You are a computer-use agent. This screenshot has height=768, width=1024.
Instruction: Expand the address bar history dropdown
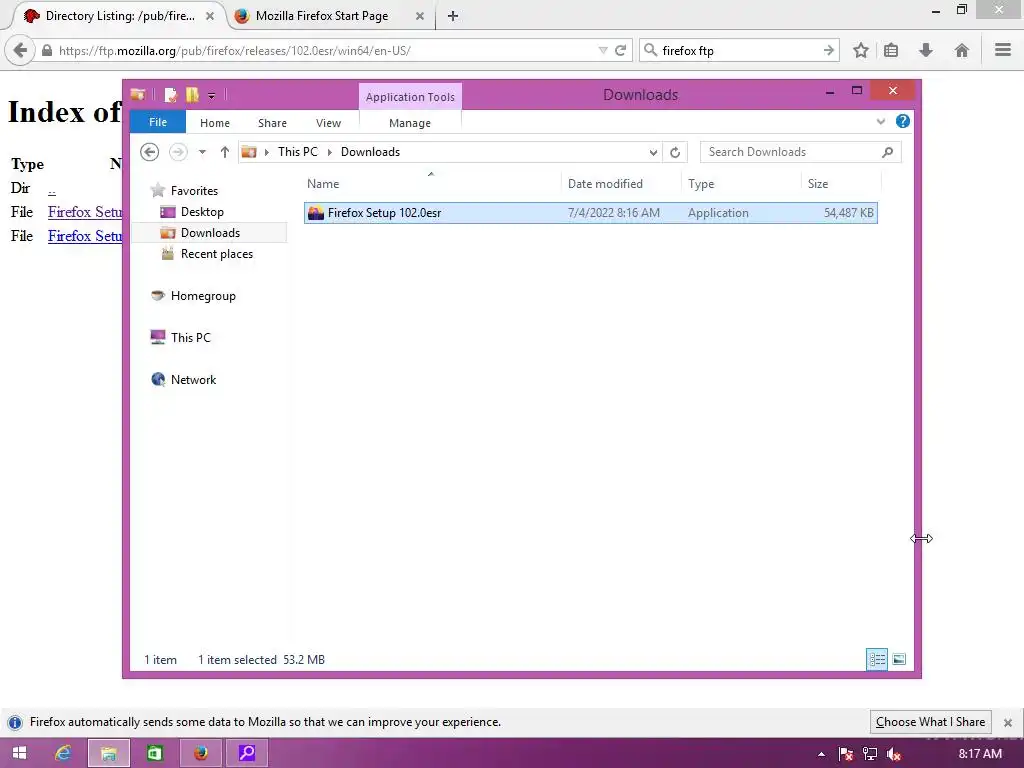653,153
